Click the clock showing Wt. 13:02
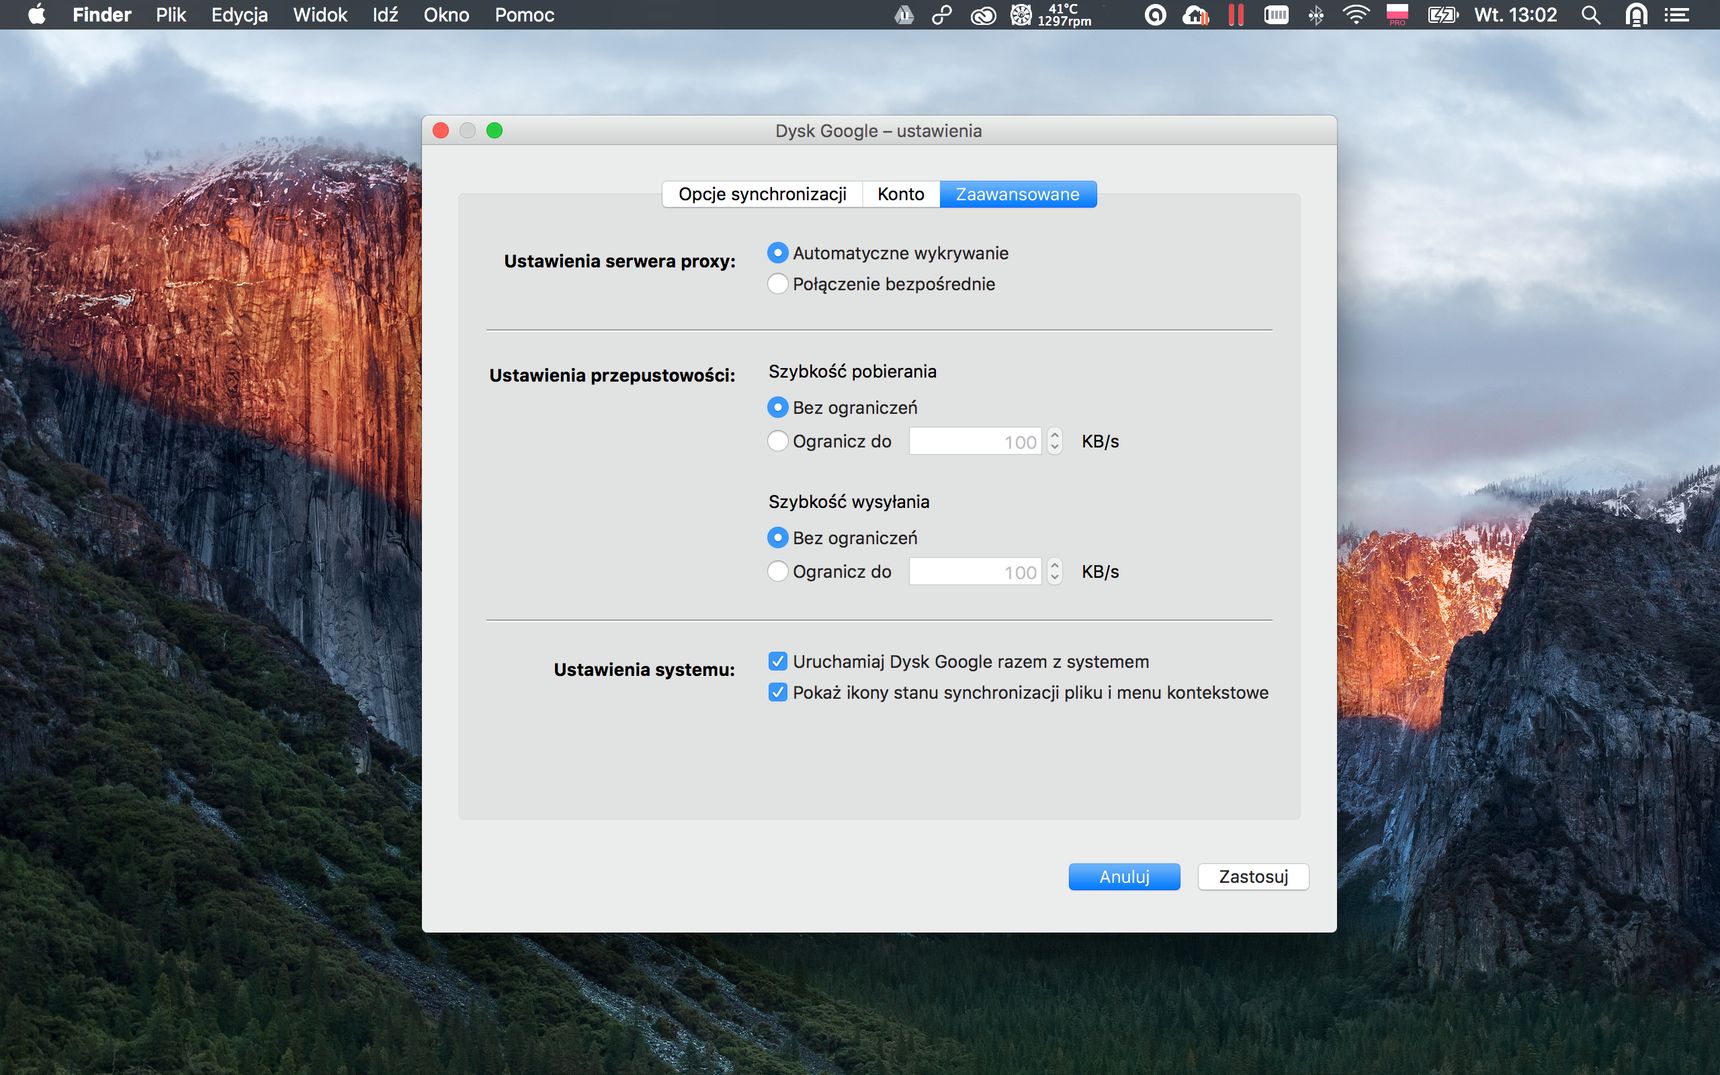The width and height of the screenshot is (1720, 1075). (x=1515, y=15)
